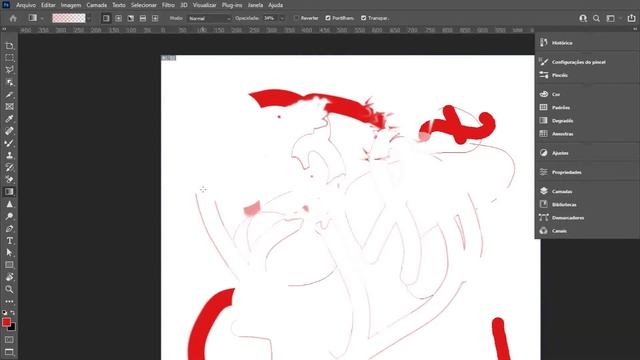Open the Filtro menu

pos(168,5)
